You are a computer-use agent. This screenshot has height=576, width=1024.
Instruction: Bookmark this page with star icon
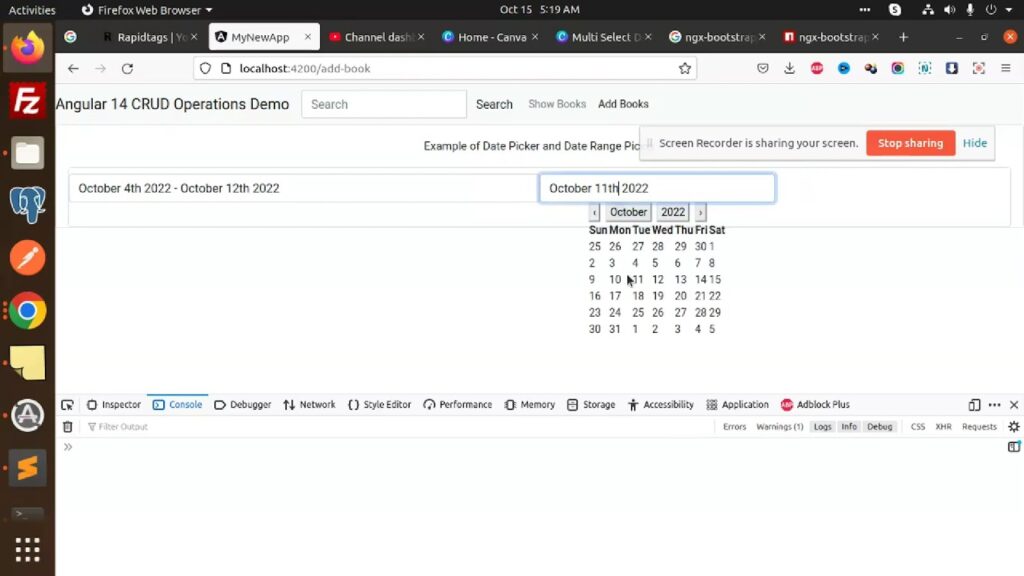point(684,68)
